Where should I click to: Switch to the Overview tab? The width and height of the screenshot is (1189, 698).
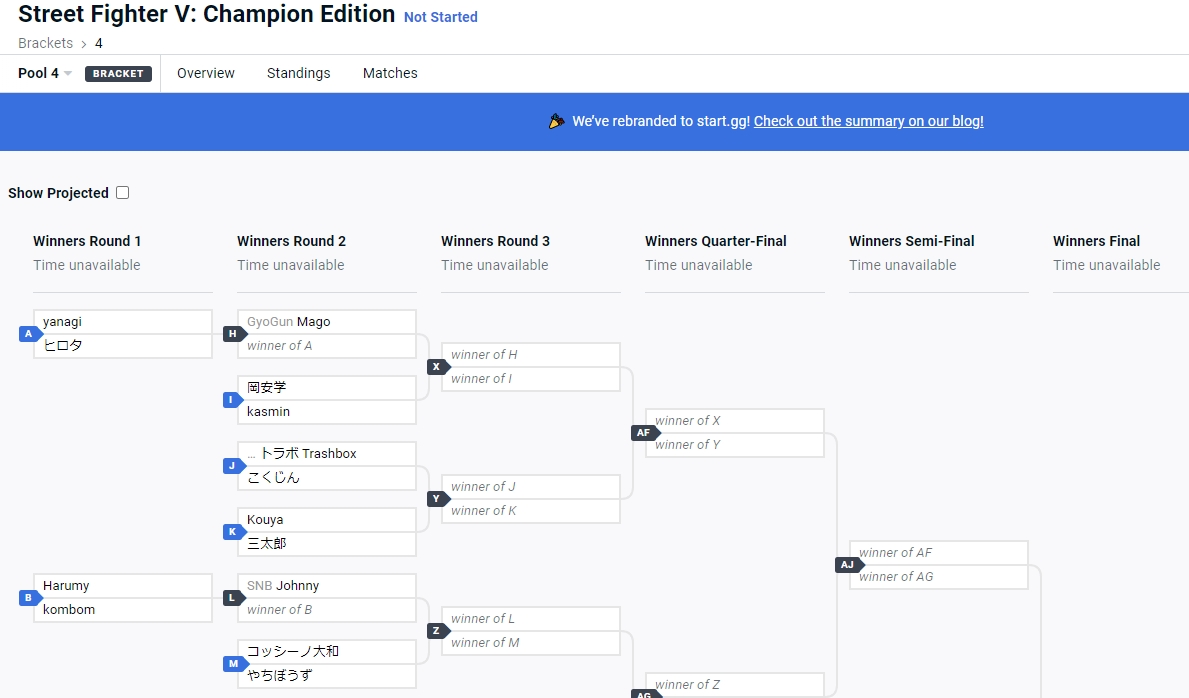point(205,73)
